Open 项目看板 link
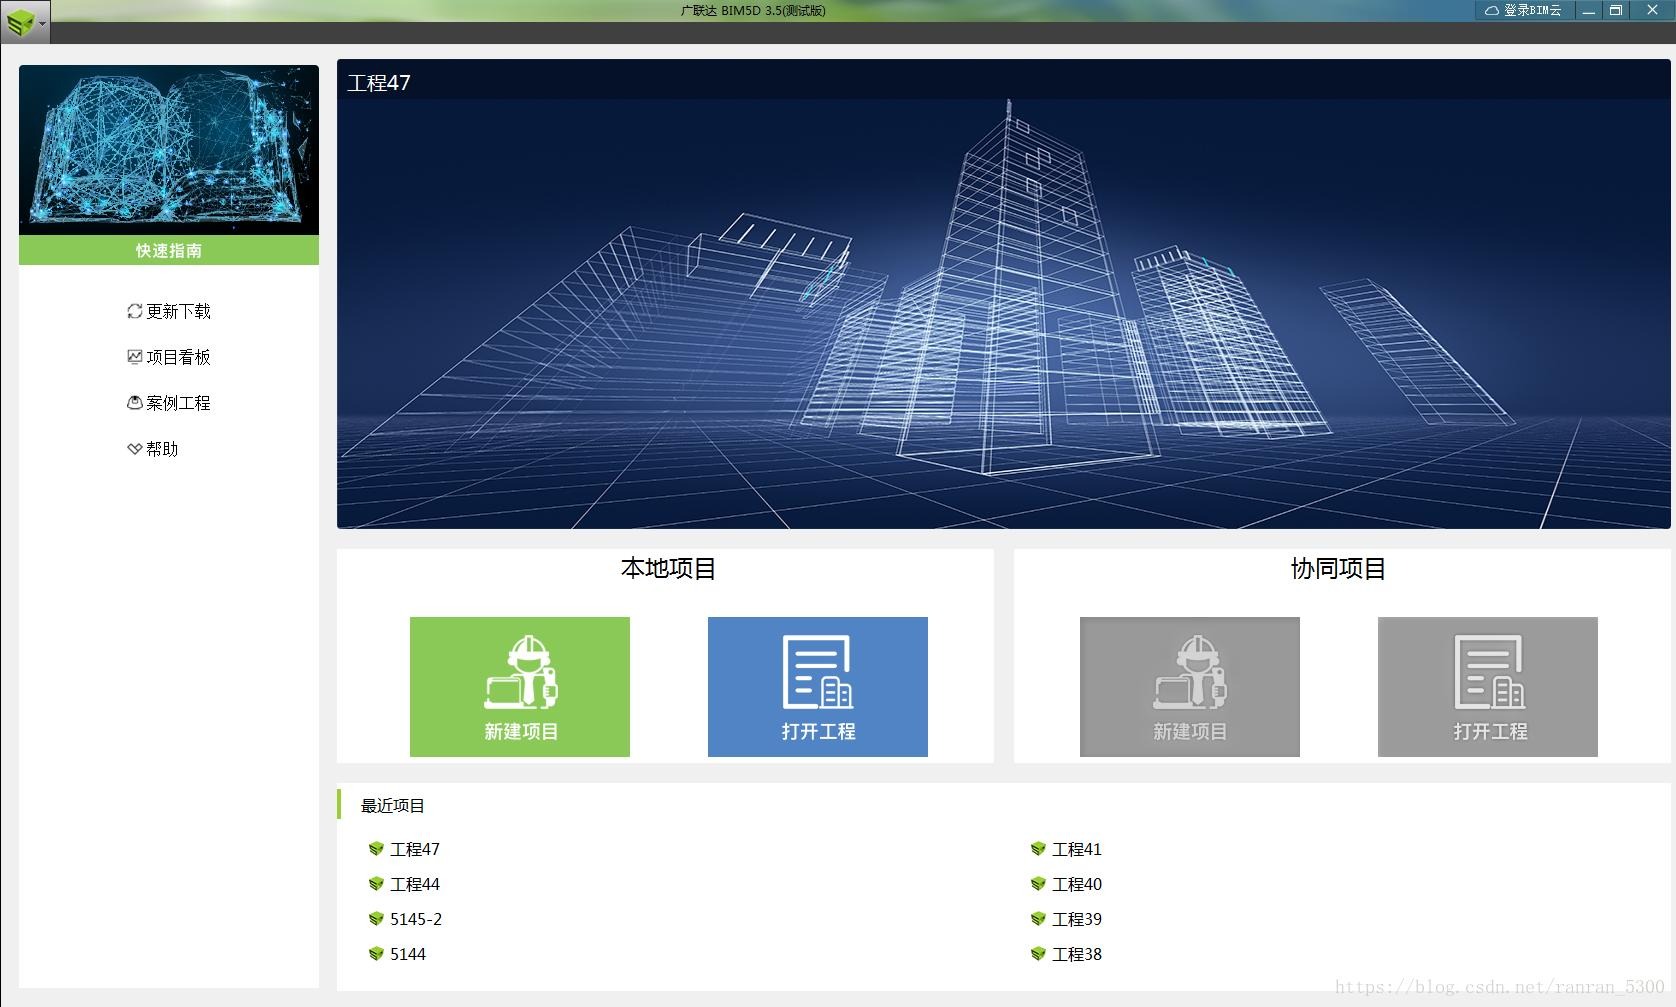The width and height of the screenshot is (1676, 1007). click(178, 357)
